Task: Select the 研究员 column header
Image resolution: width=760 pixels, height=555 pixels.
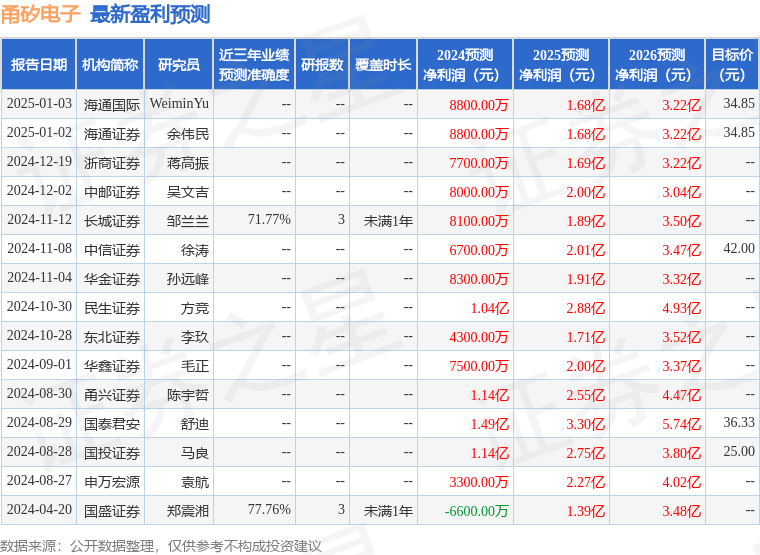Action: [x=178, y=64]
